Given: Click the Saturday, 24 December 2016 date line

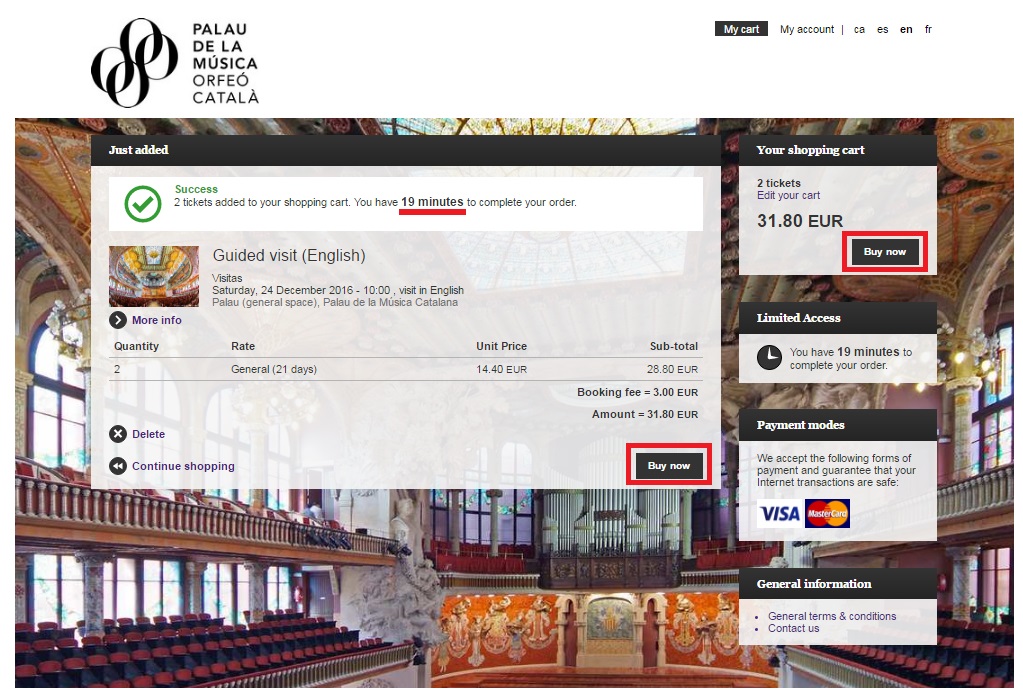Looking at the screenshot, I should [x=338, y=290].
